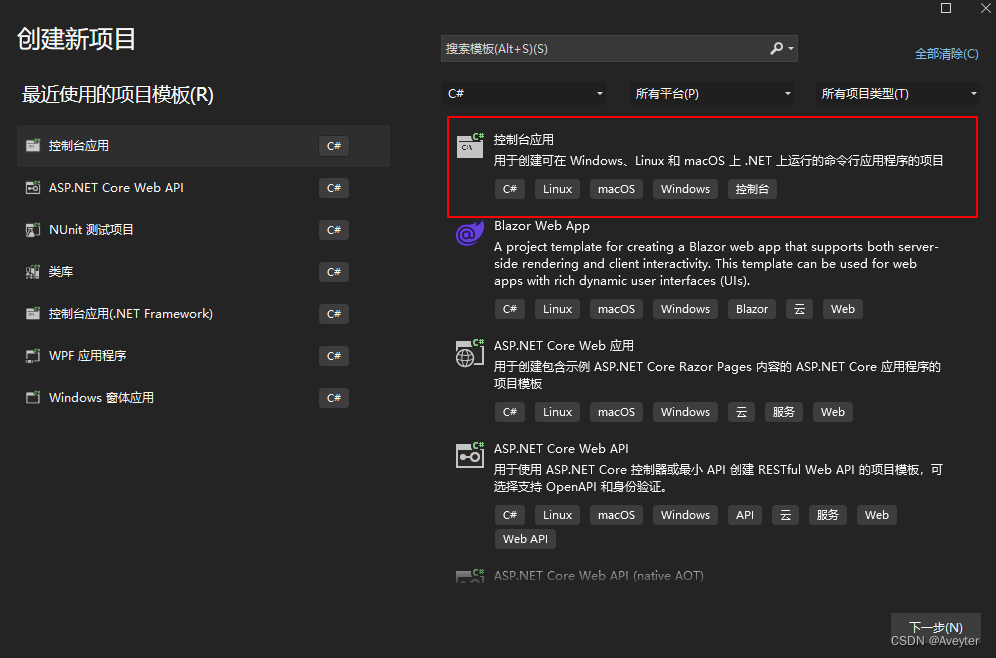Select recent template 类库
This screenshot has height=658, width=996.
[x=203, y=271]
